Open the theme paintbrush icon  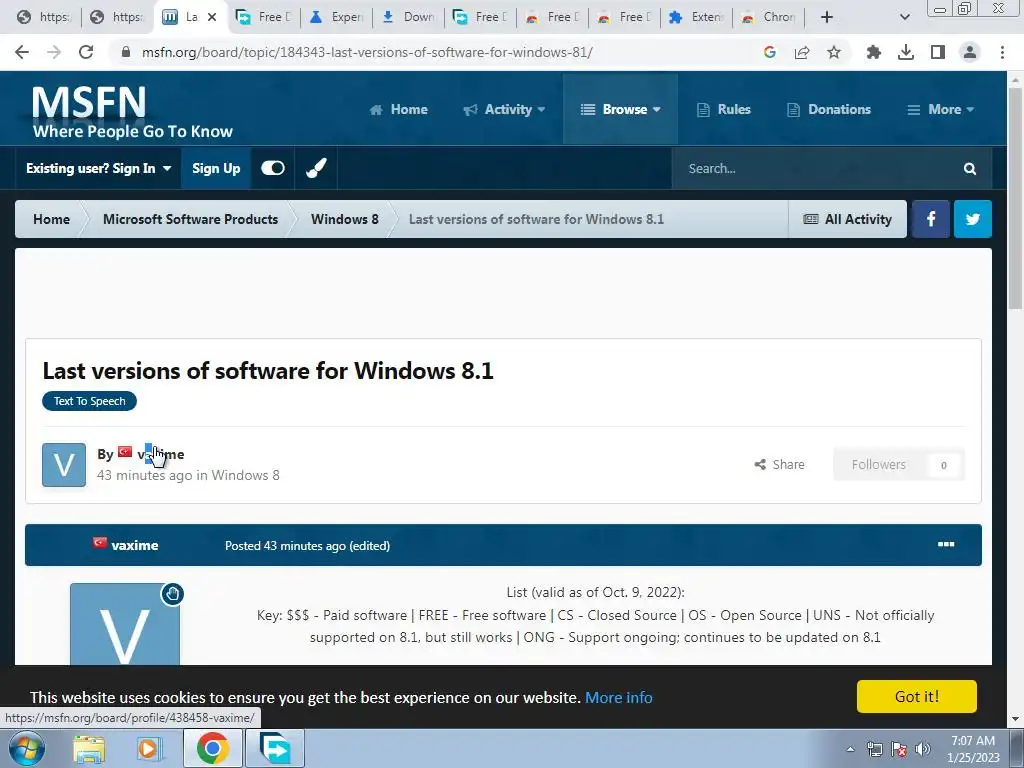(x=316, y=168)
